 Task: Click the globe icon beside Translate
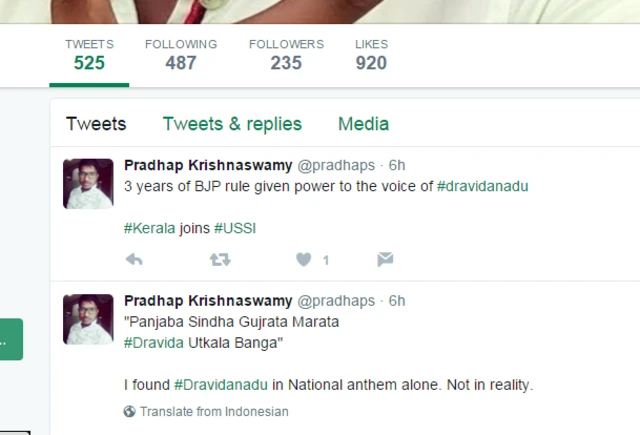(x=129, y=411)
